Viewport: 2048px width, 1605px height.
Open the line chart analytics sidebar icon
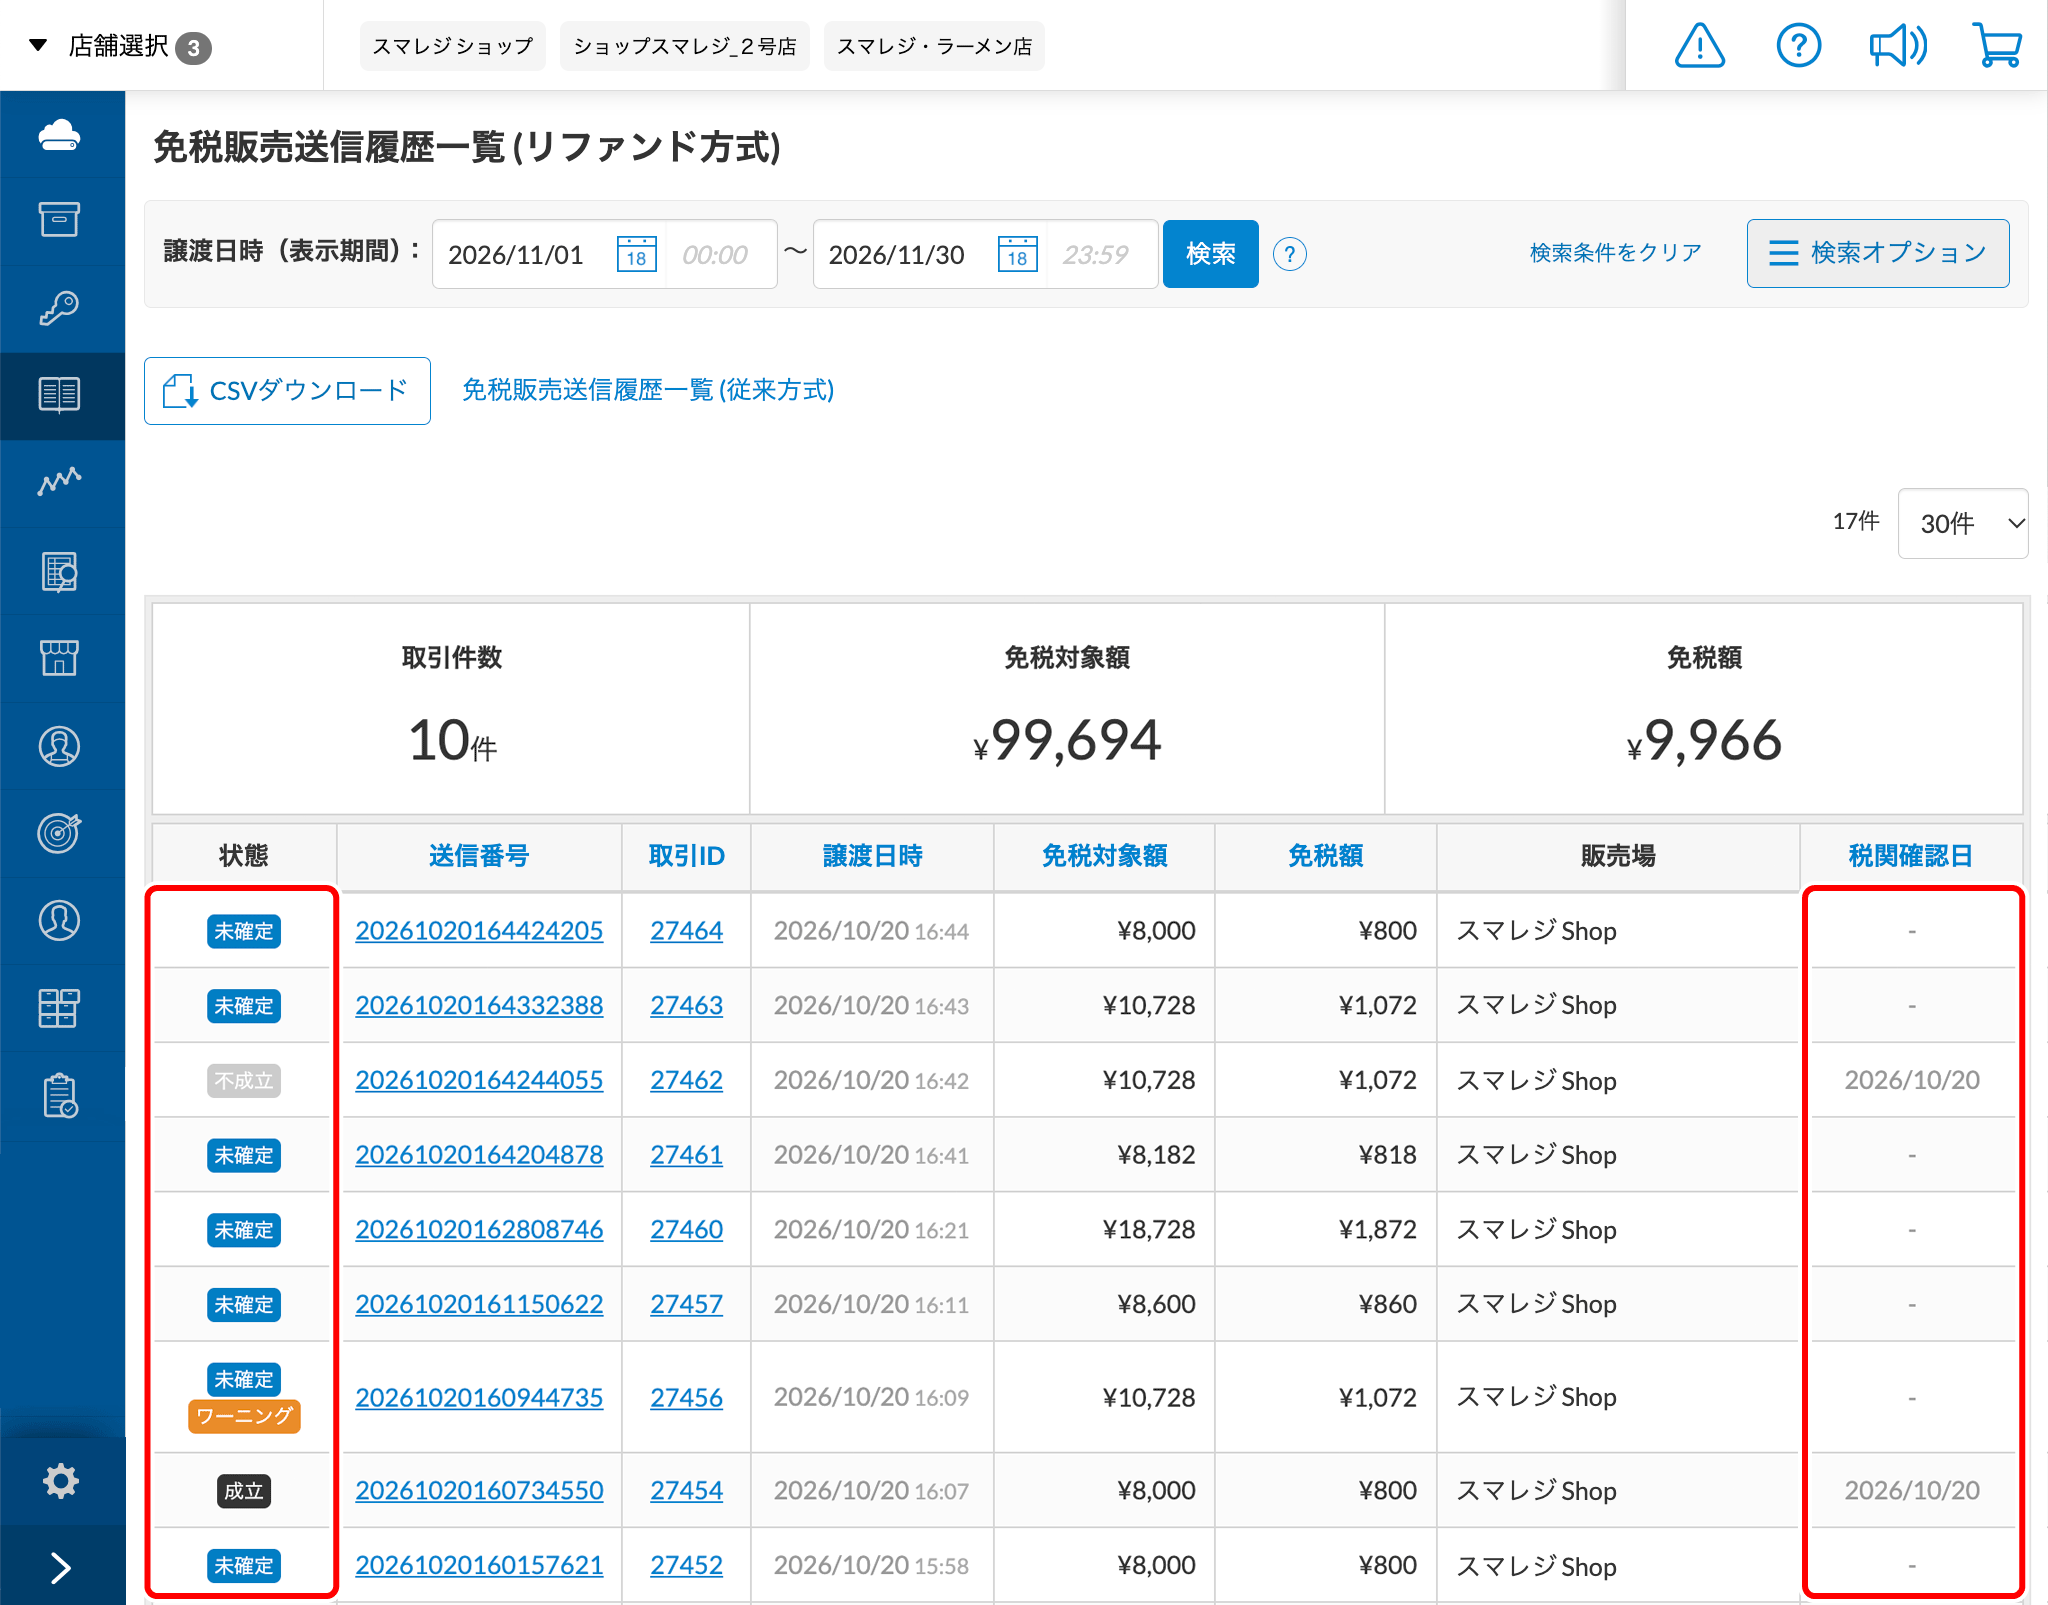(60, 482)
